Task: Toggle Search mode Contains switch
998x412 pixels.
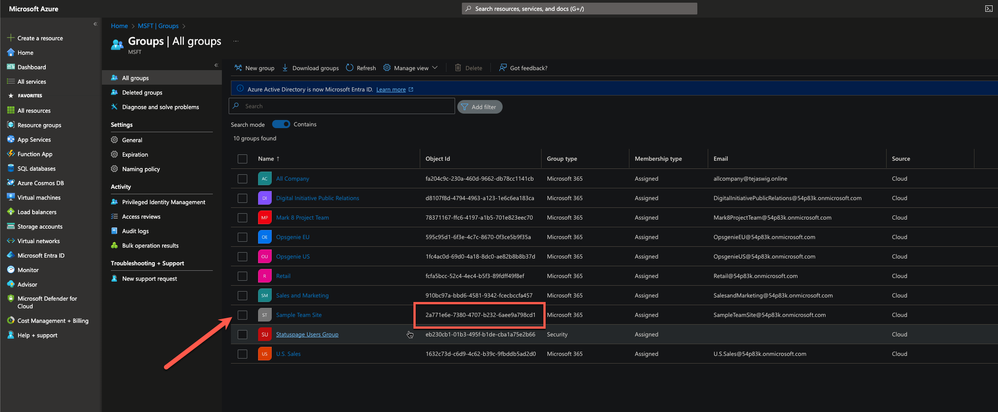Action: point(281,124)
